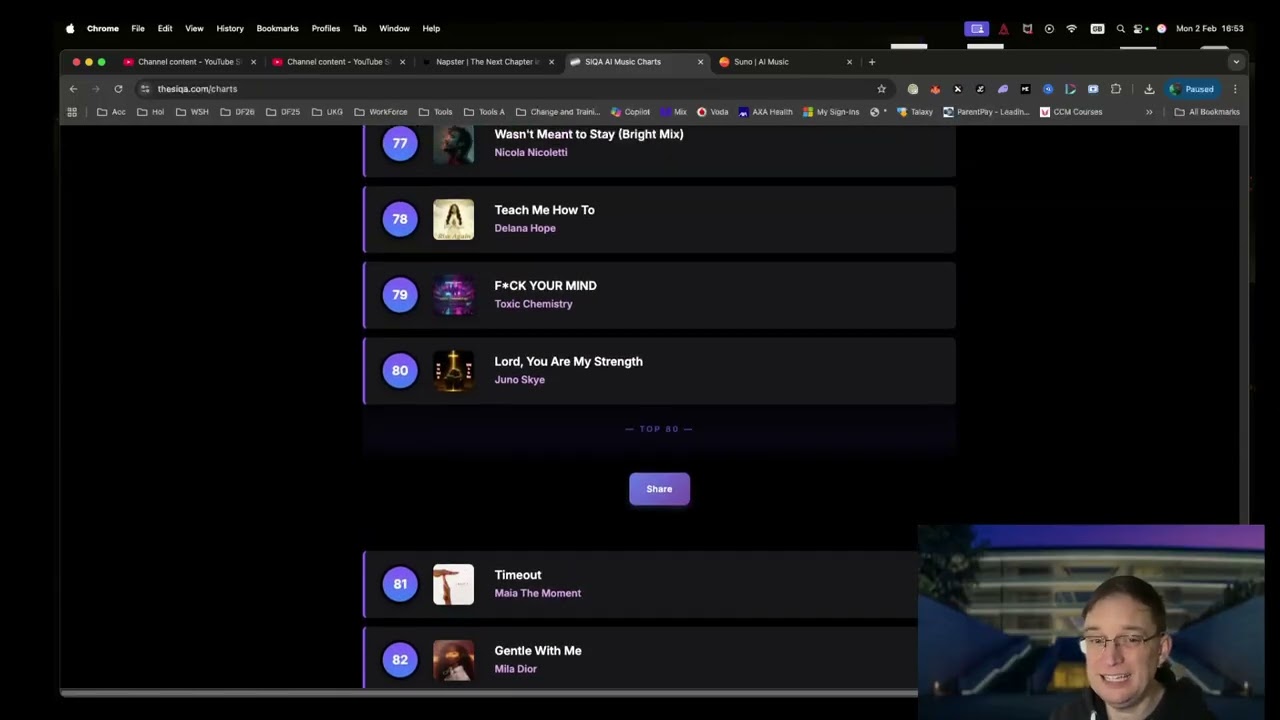This screenshot has width=1280, height=720.
Task: Open artist Juno Skye link
Action: point(519,380)
